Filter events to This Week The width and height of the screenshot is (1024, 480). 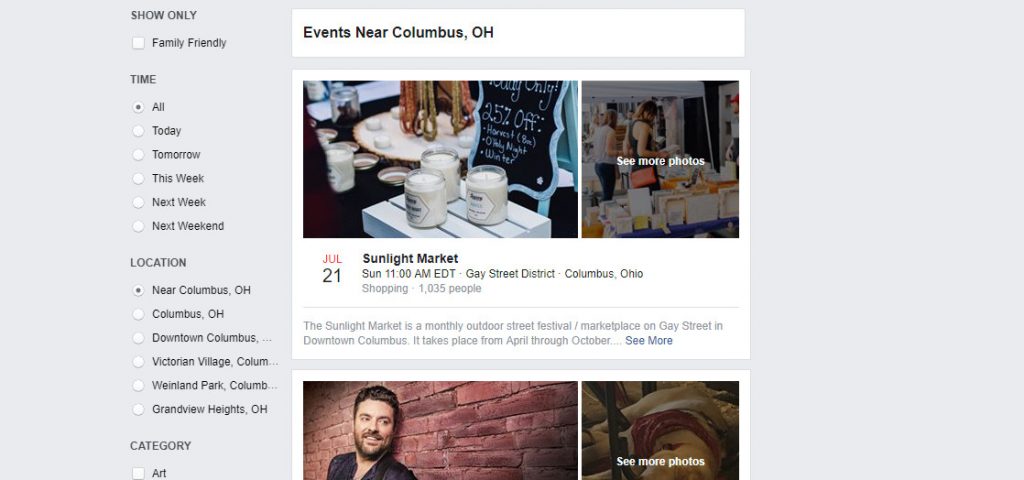(138, 178)
